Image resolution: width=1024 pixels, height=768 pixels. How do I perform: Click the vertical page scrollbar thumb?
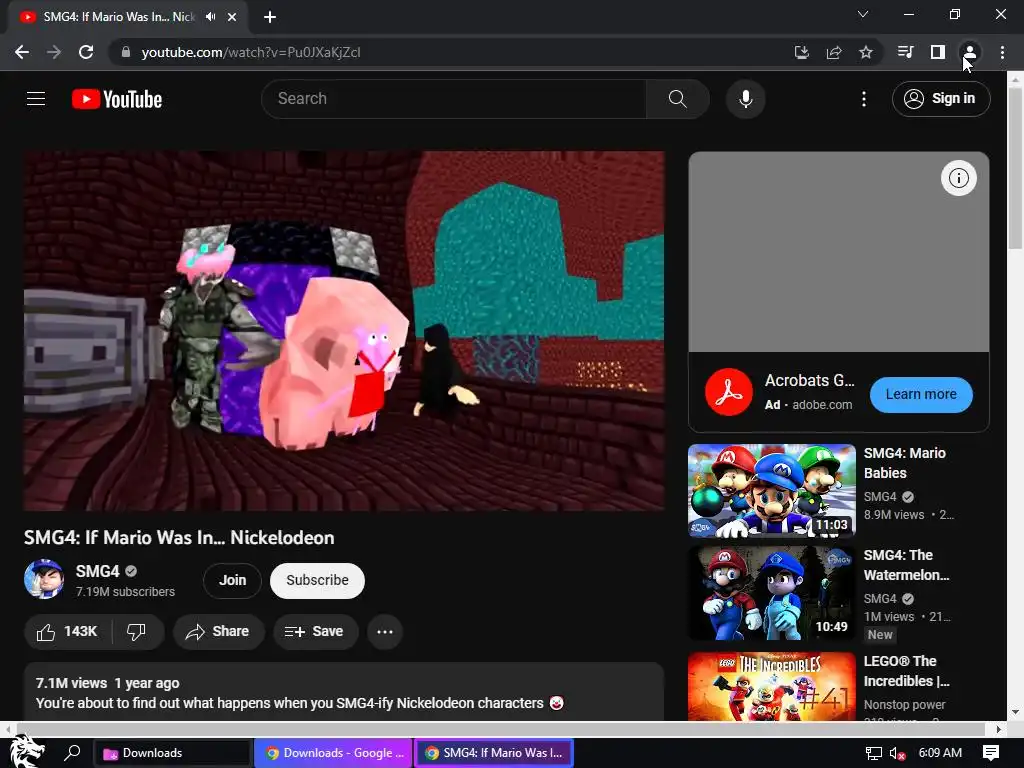click(x=1014, y=168)
